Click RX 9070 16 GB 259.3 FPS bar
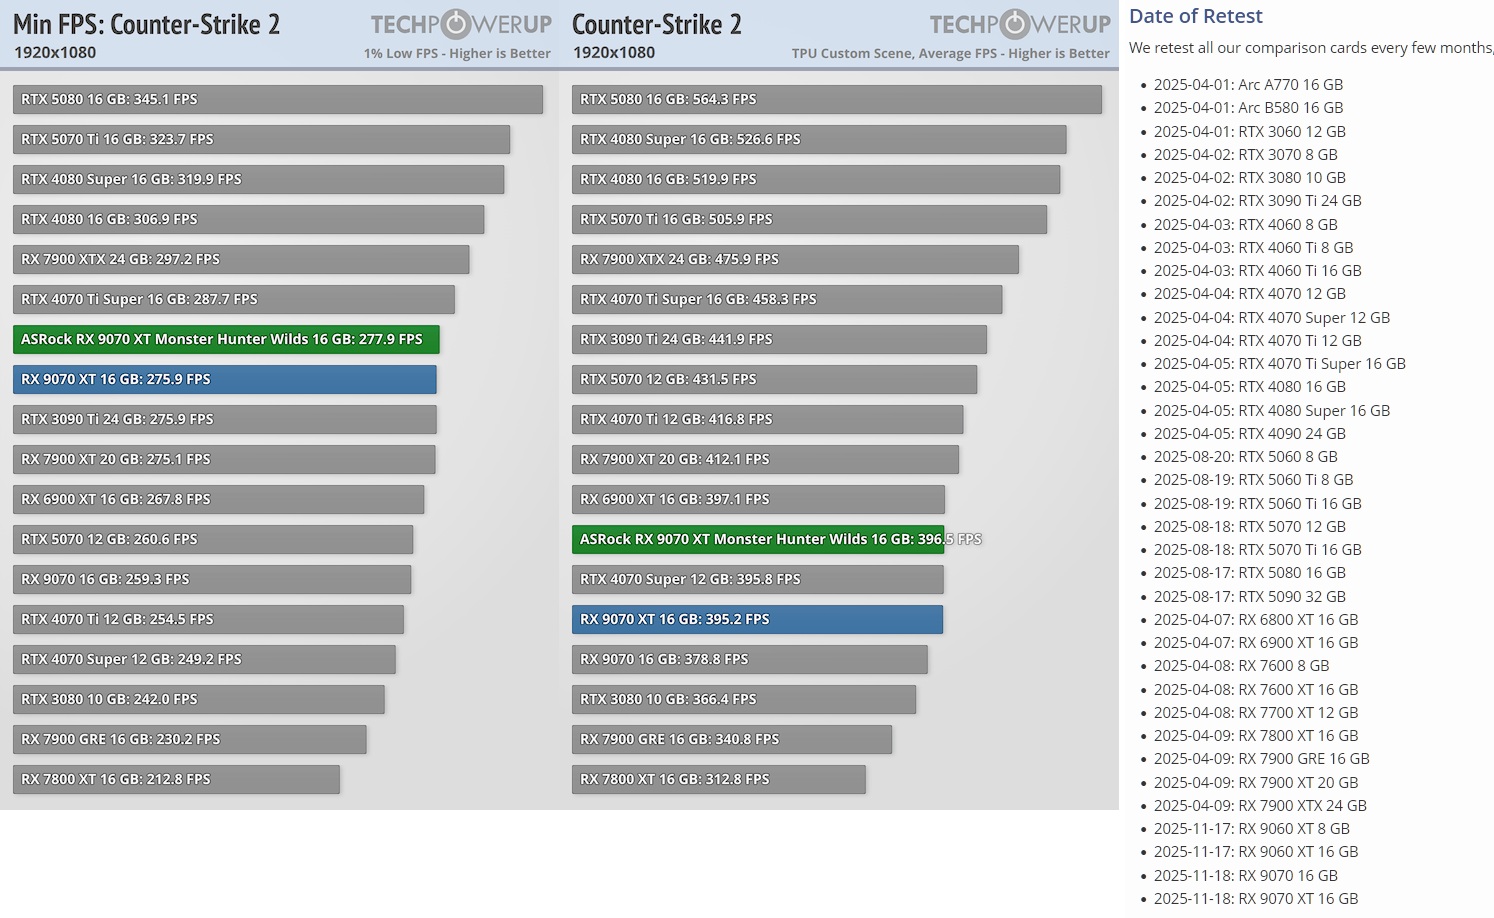 212,579
